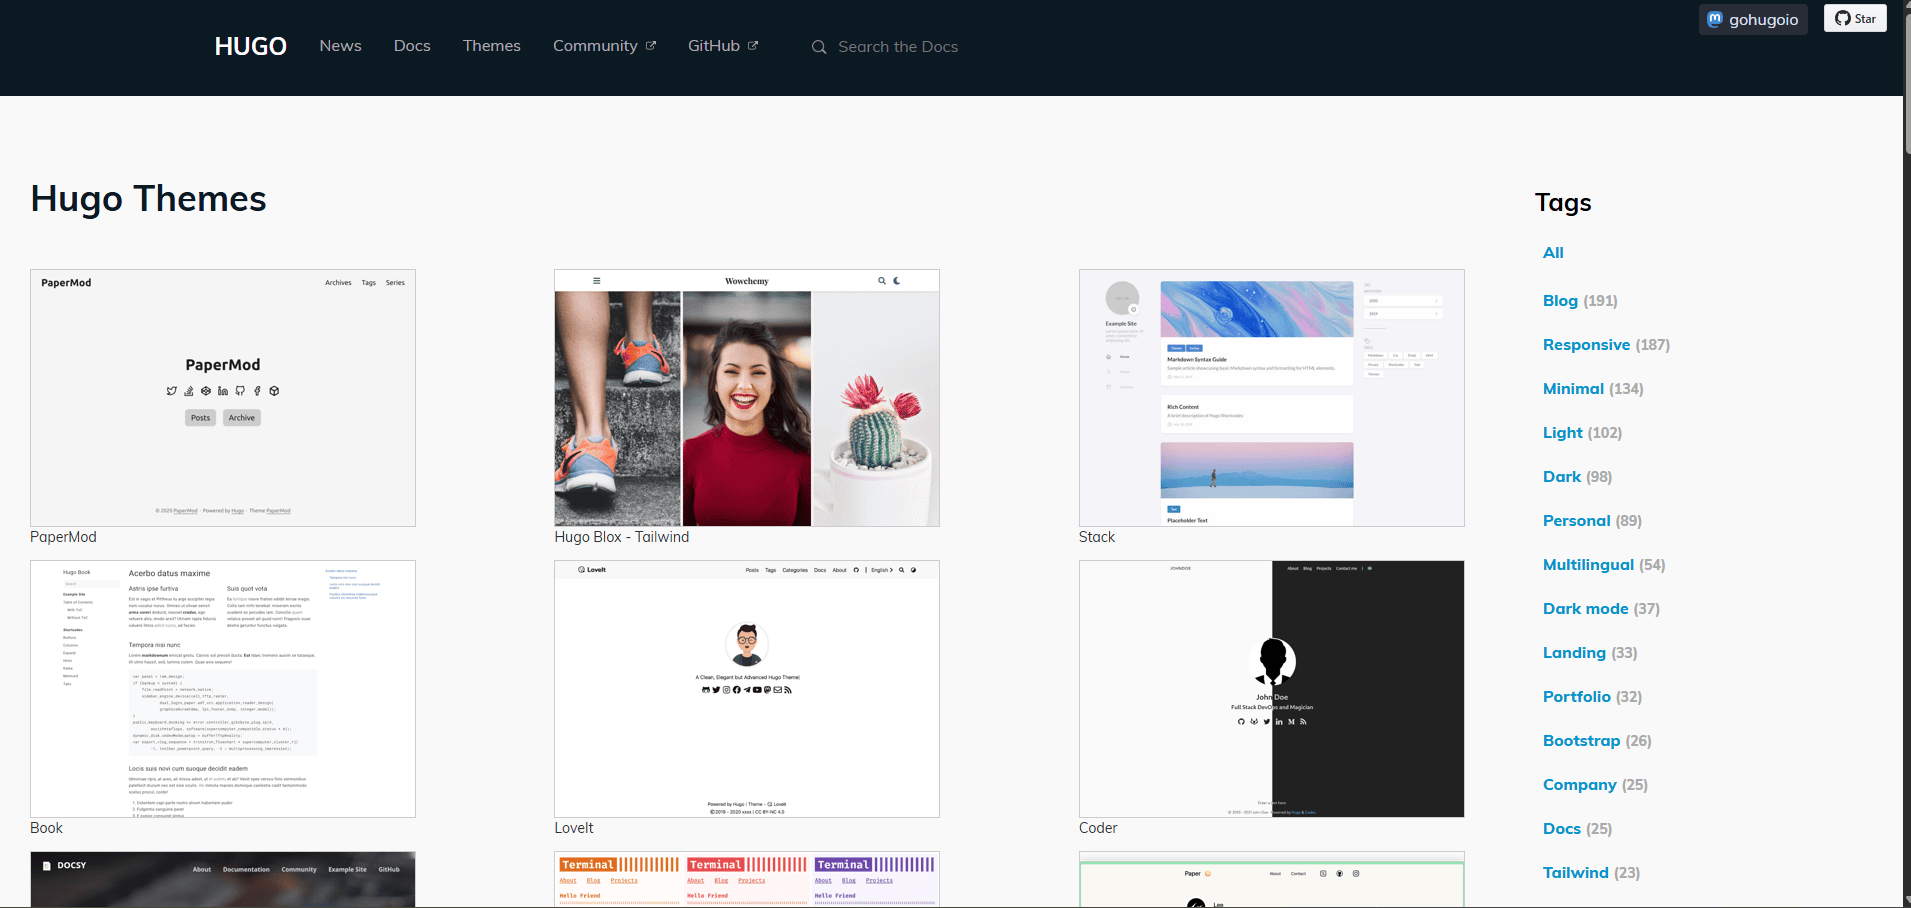Click the Coder title text
Viewport: 1911px width, 908px height.
(x=1098, y=828)
